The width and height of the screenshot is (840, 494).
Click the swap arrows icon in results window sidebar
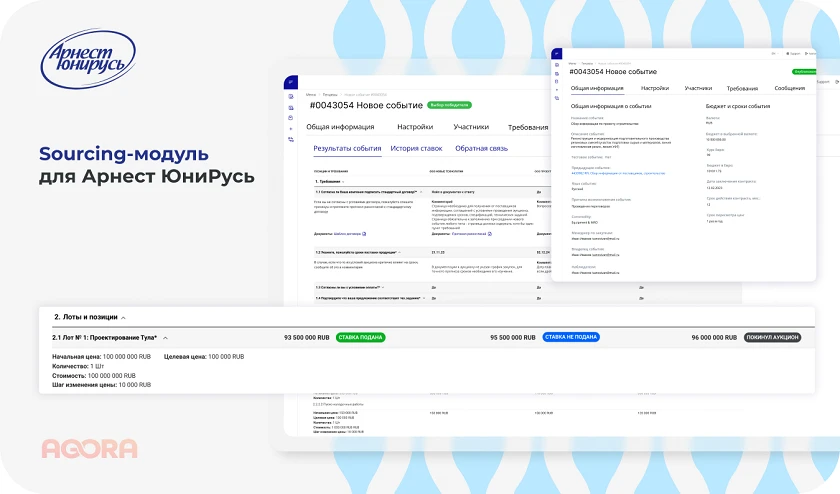(x=291, y=139)
